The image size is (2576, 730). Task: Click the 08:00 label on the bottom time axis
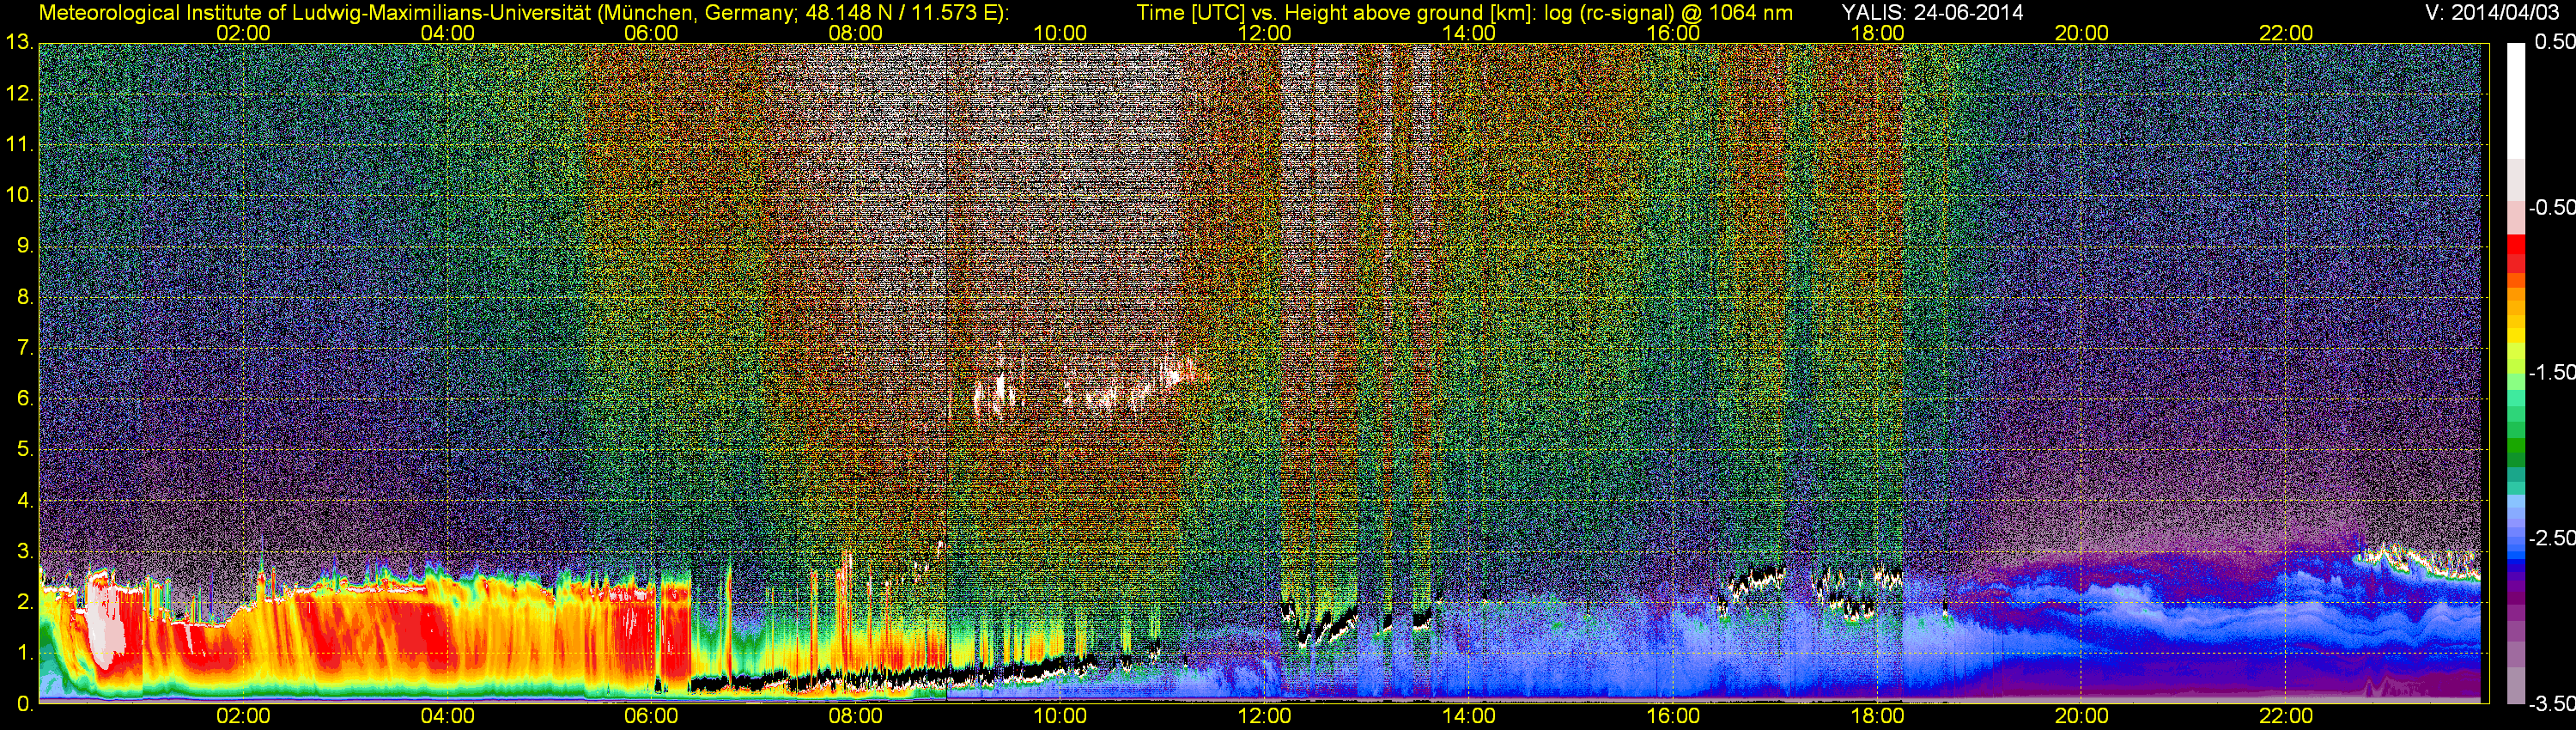tap(856, 716)
